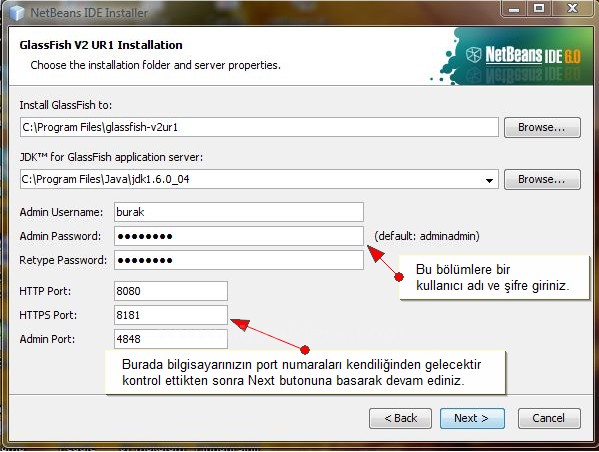
Task: Focus the Admin Password field
Action: (x=239, y=236)
